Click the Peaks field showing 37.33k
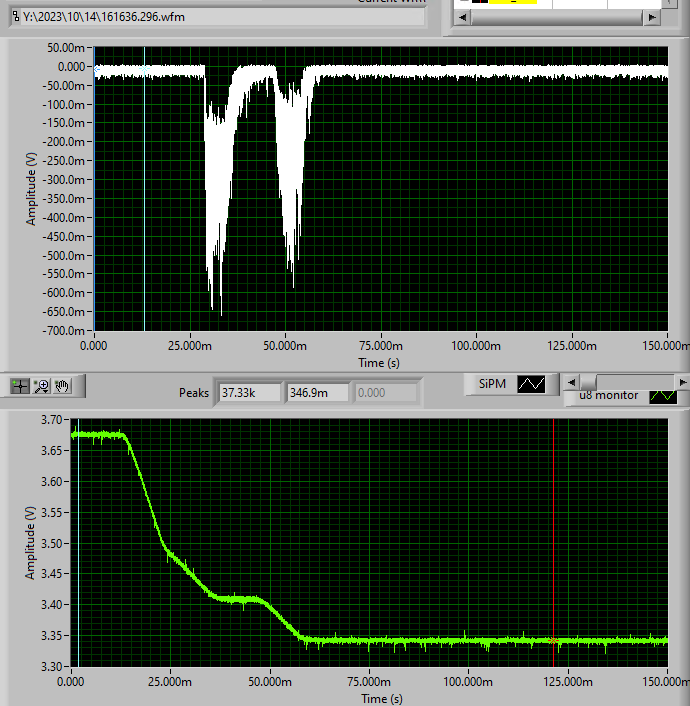 point(250,393)
